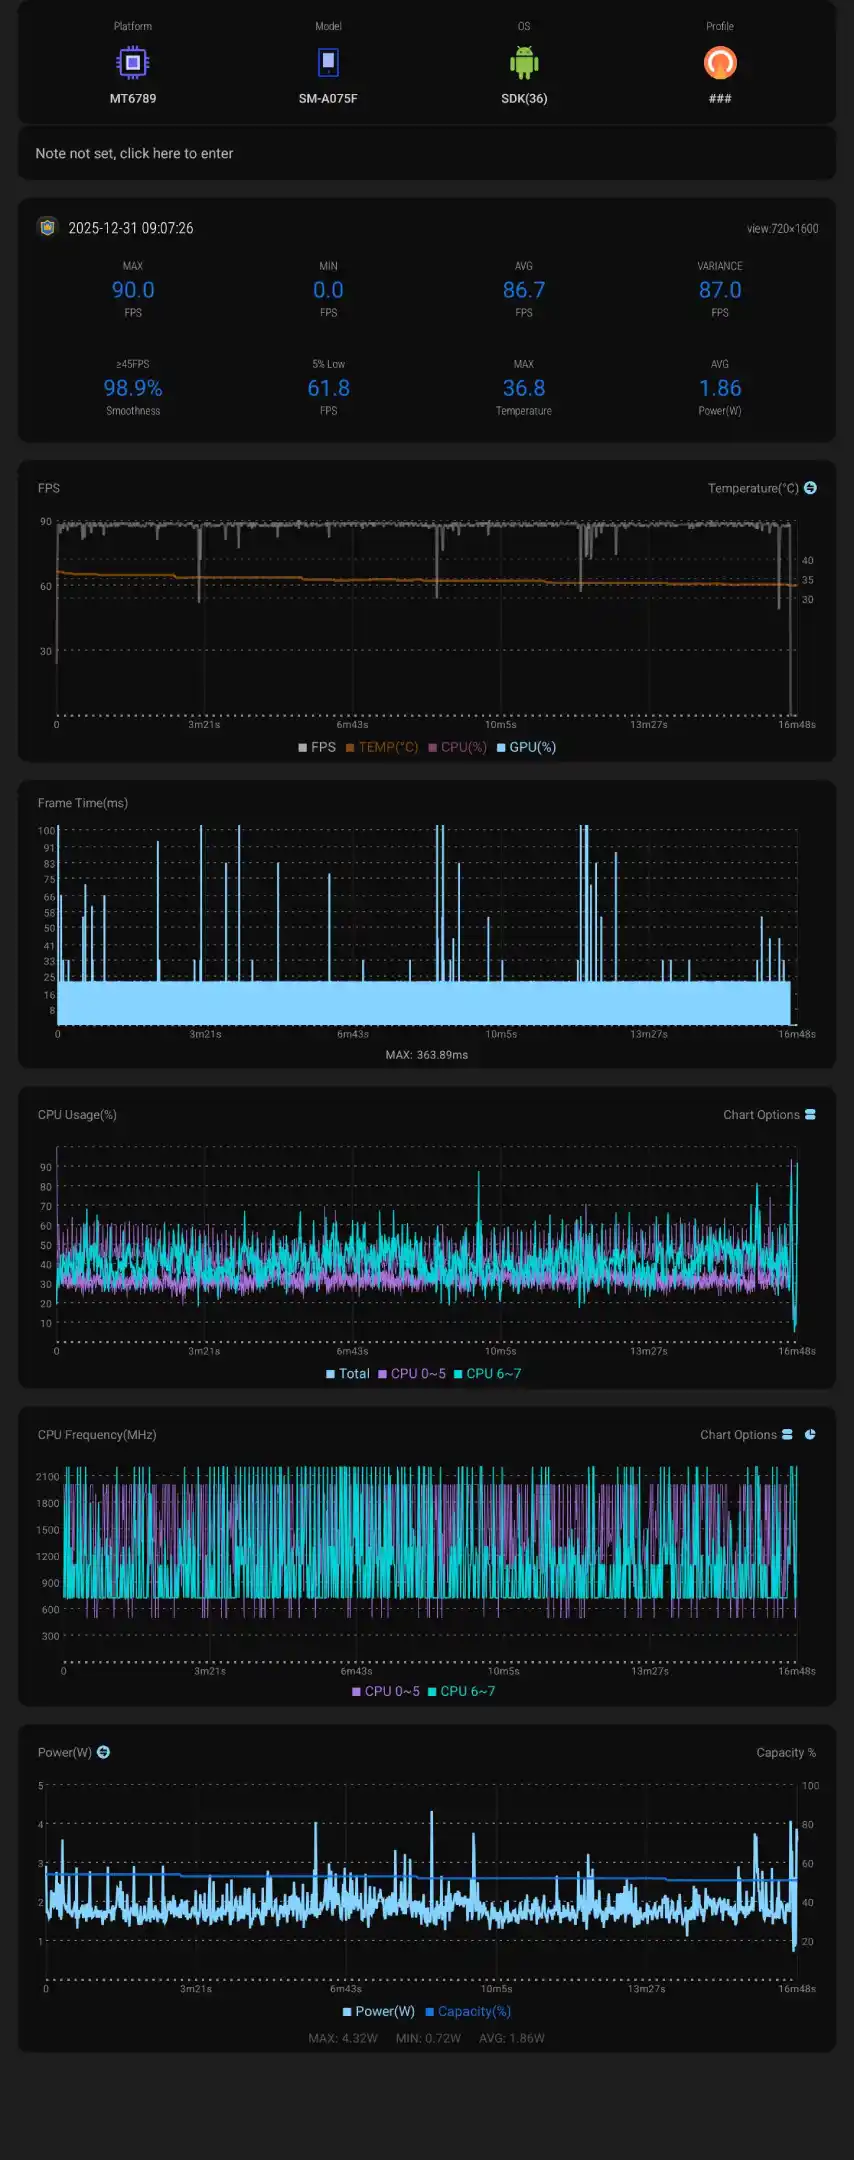Click the swap icon beside Power(W) title

(x=104, y=1752)
